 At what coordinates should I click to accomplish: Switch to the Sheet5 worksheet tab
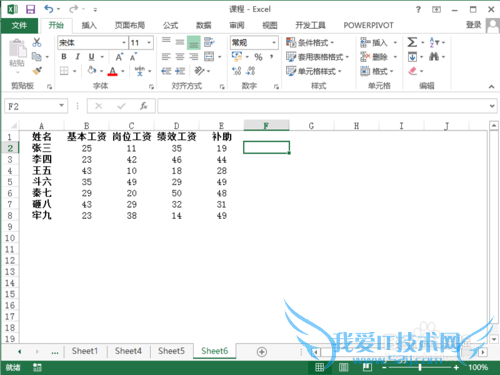tap(171, 351)
